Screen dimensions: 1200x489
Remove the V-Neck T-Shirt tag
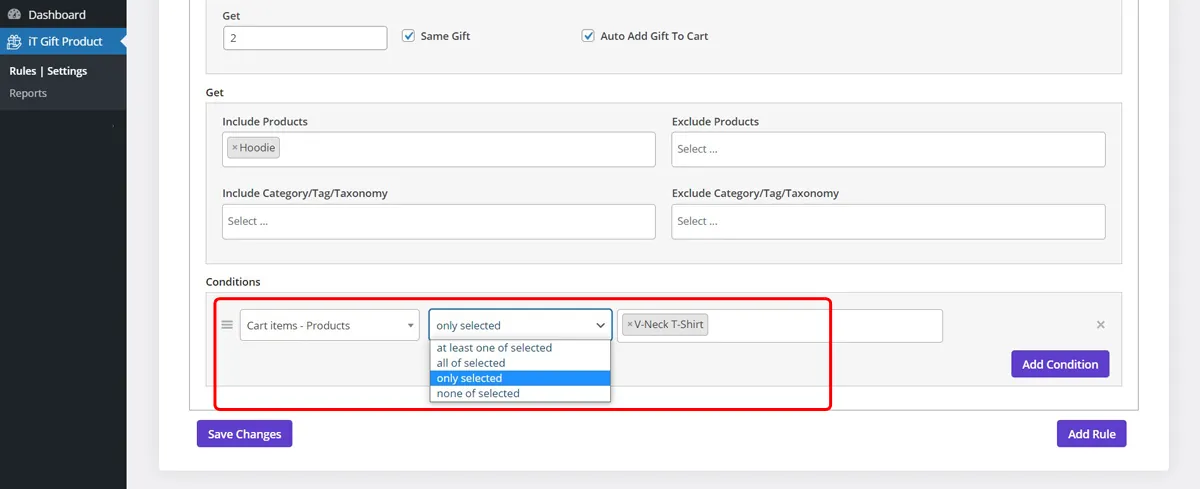click(x=629, y=325)
